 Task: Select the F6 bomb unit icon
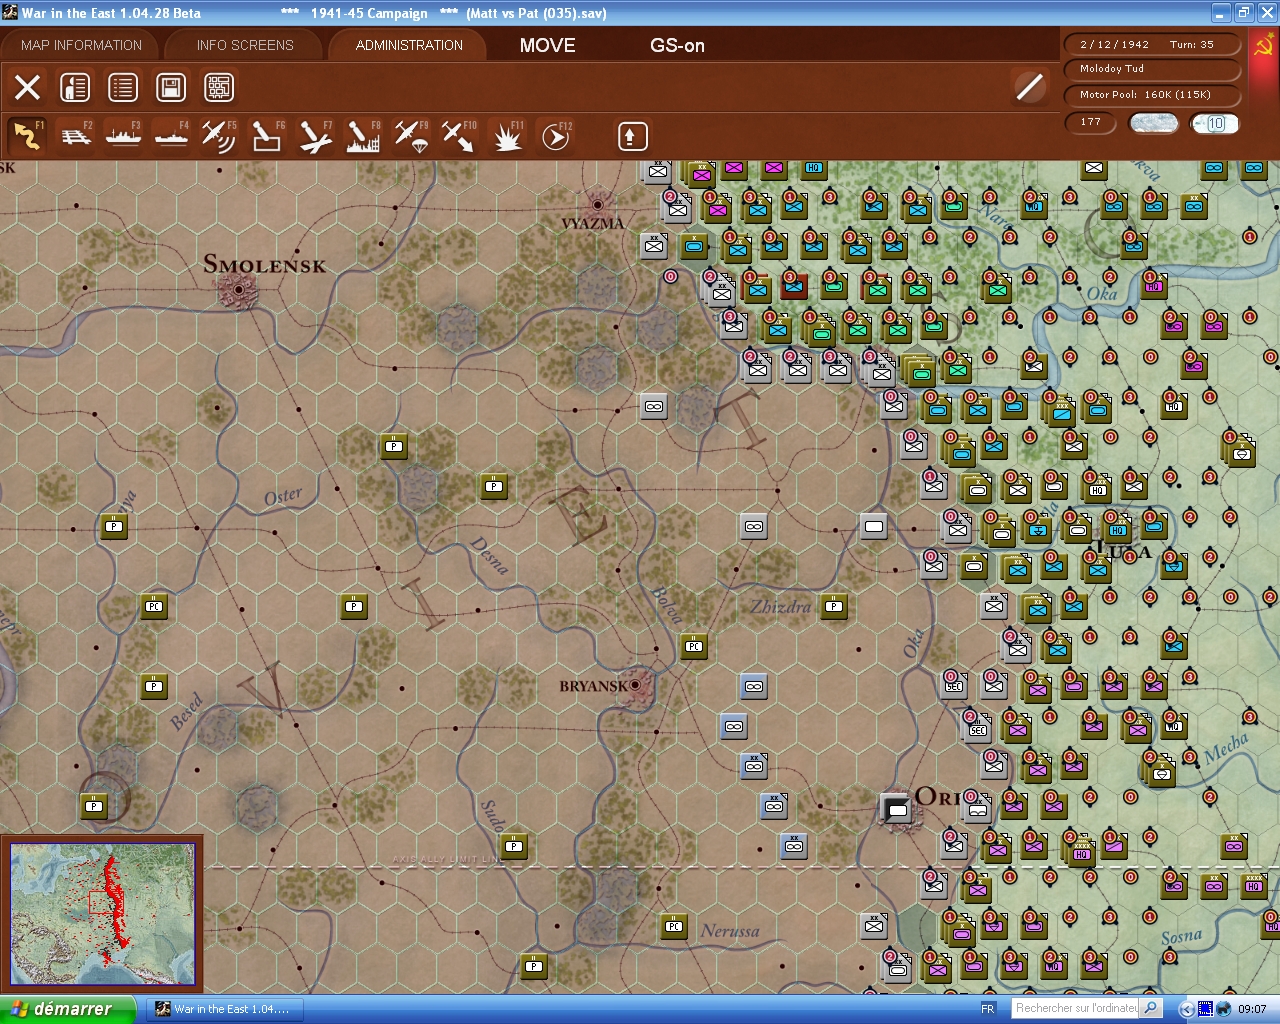click(267, 136)
